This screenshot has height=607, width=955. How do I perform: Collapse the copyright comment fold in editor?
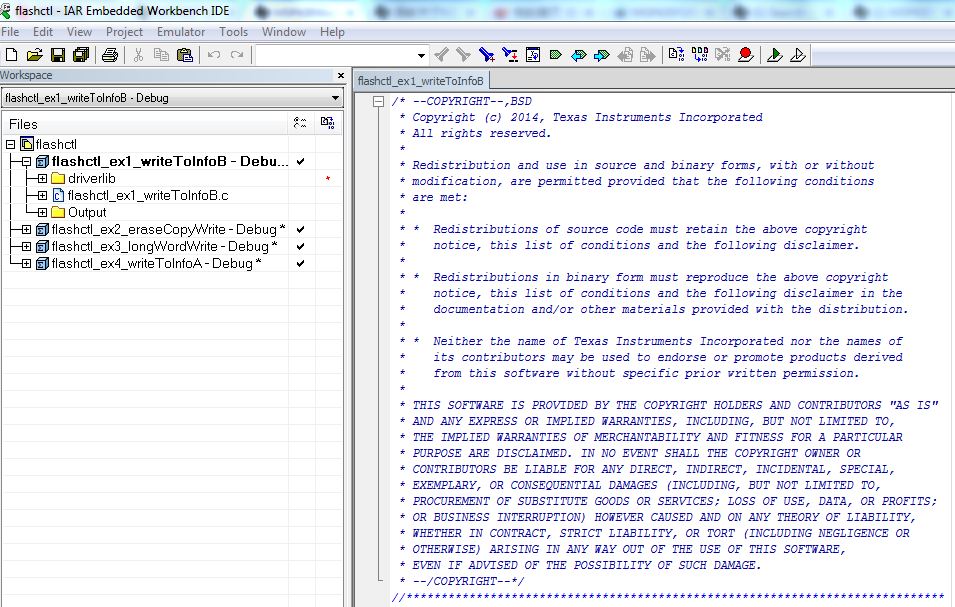(x=378, y=102)
